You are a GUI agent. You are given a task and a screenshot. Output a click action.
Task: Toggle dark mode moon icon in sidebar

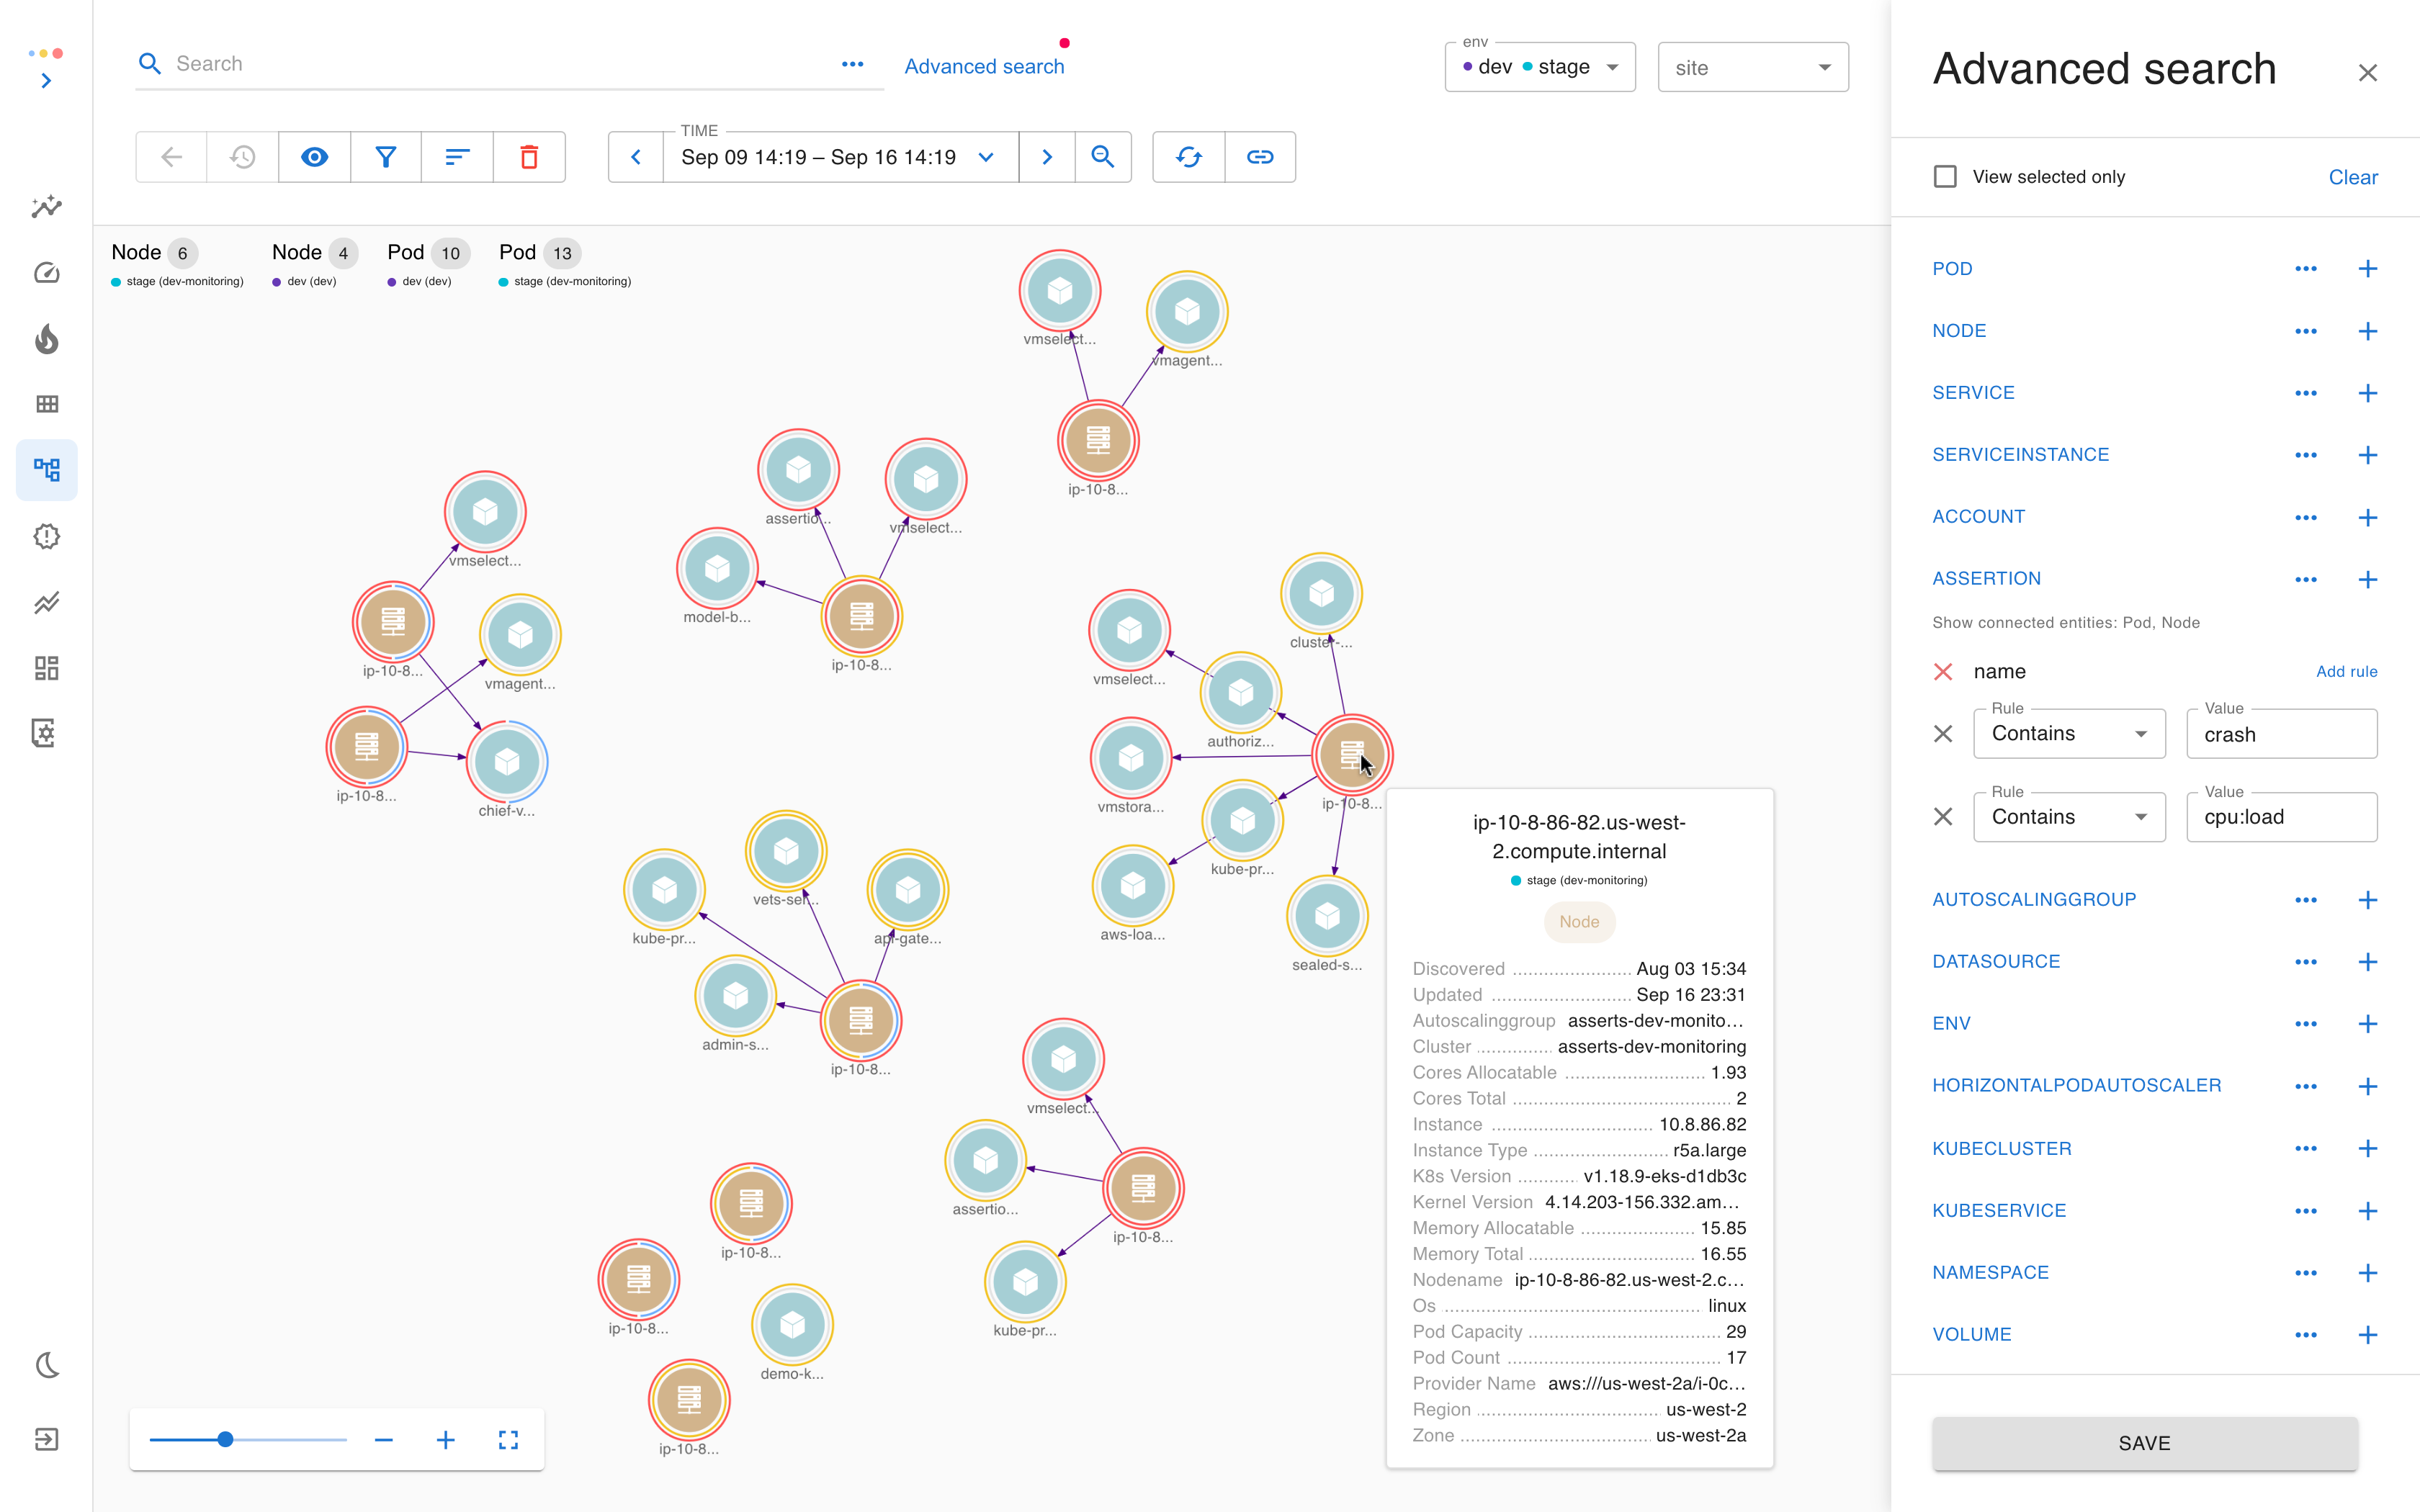pos(47,1365)
